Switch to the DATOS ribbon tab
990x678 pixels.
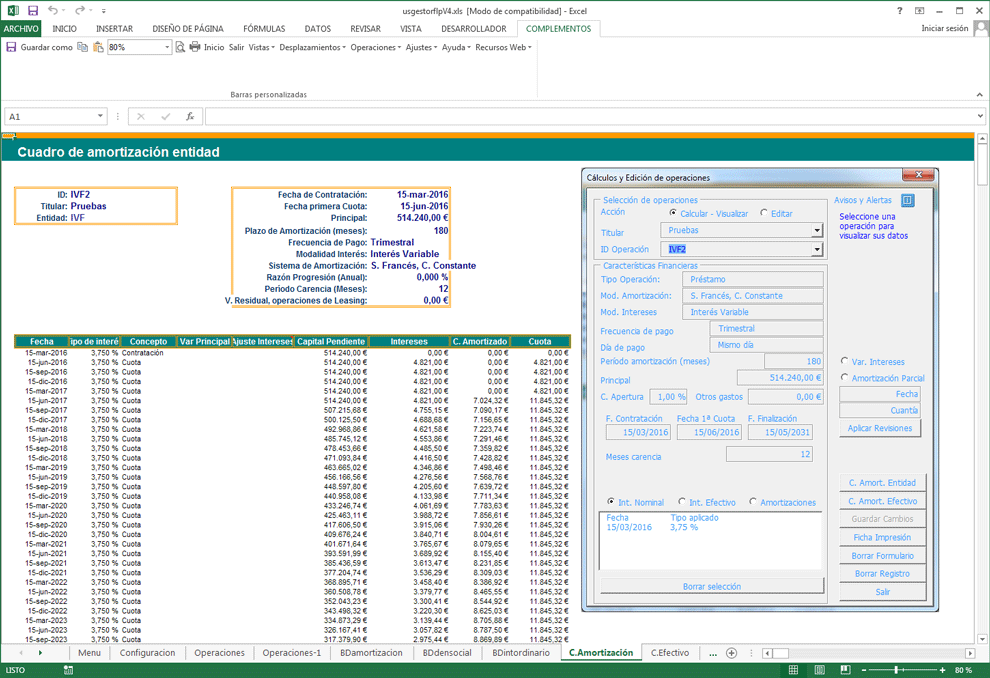(318, 29)
